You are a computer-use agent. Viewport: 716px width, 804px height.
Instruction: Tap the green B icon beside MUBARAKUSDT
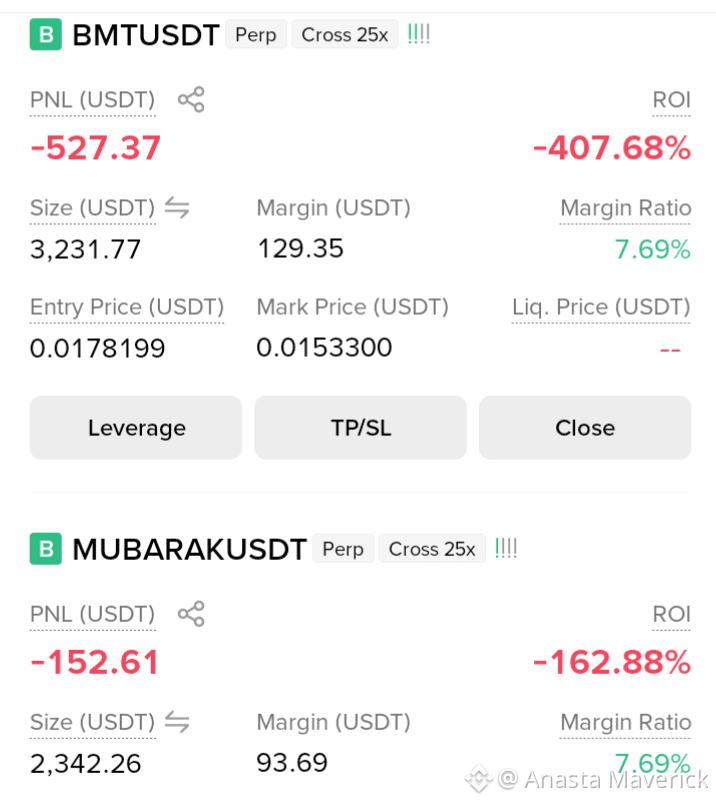(46, 549)
